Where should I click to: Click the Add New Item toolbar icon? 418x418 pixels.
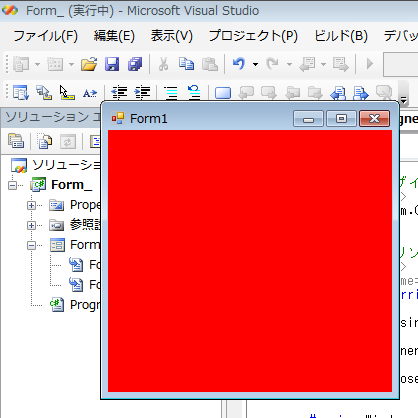point(55,64)
